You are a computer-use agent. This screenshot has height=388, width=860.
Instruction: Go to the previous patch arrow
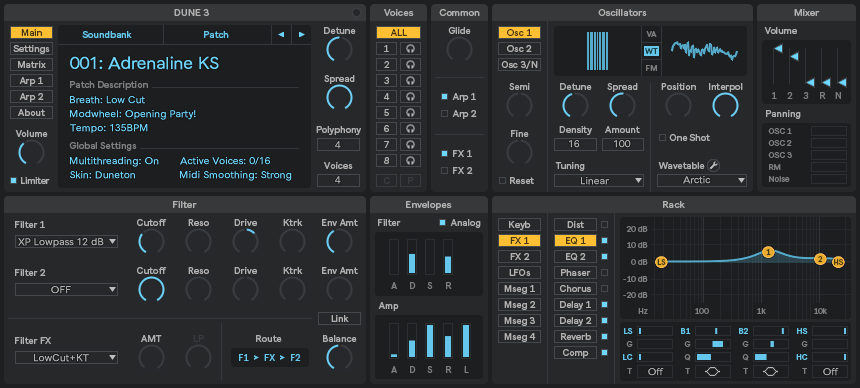click(281, 35)
